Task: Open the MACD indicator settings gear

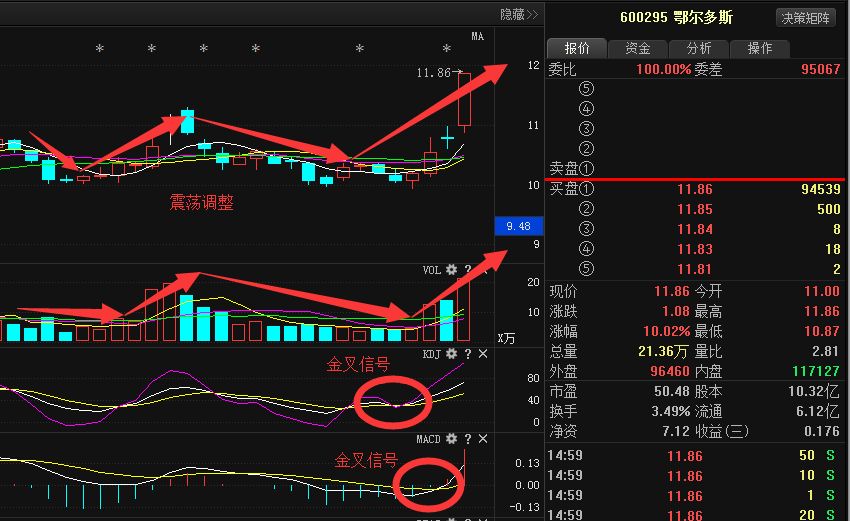Action: pyautogui.click(x=451, y=439)
